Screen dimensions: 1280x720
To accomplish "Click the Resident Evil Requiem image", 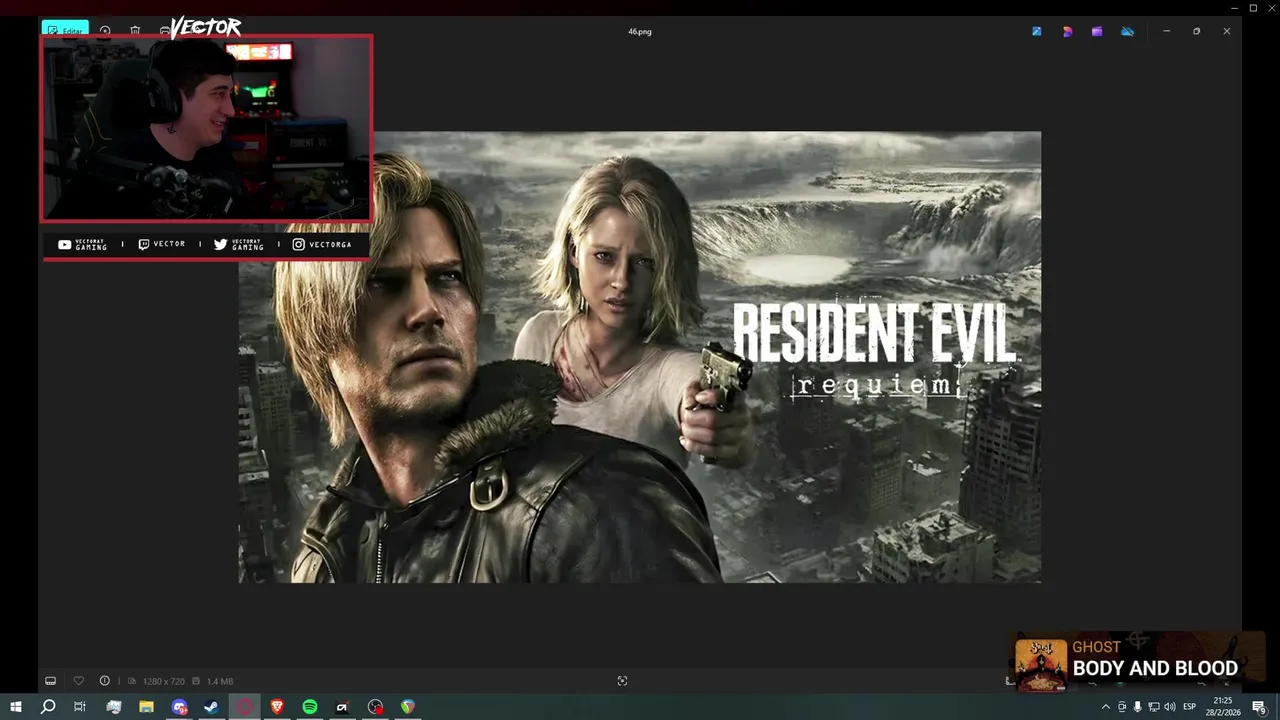I will pyautogui.click(x=640, y=357).
